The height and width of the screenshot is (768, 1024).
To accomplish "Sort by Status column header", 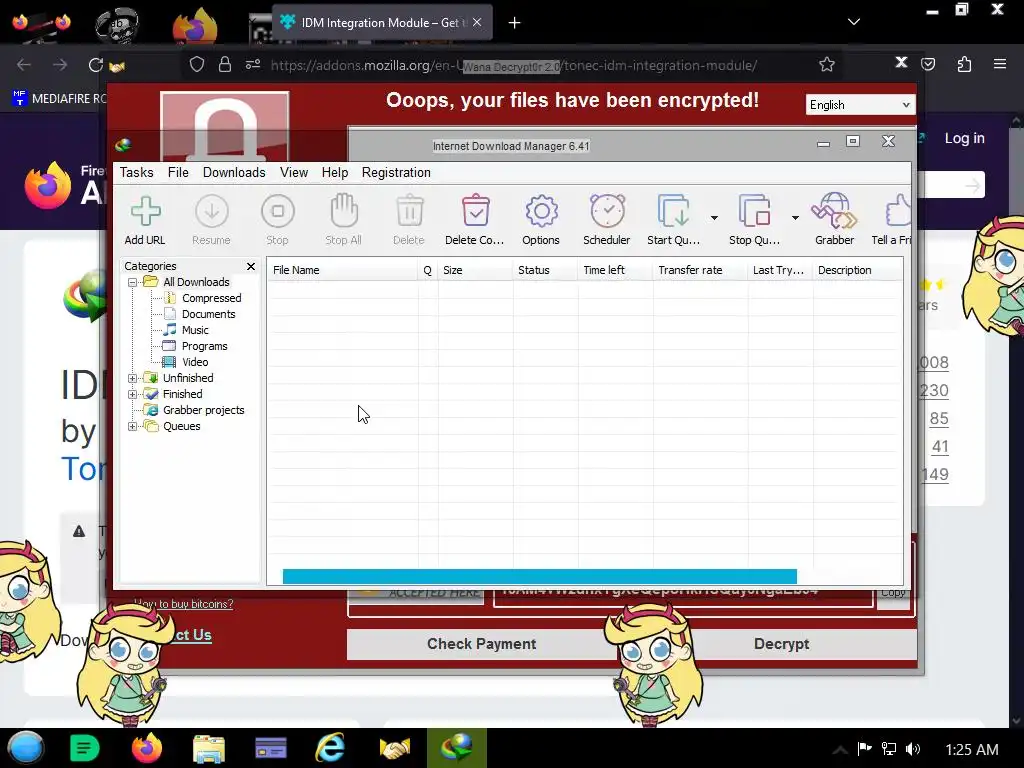I will click(x=545, y=270).
